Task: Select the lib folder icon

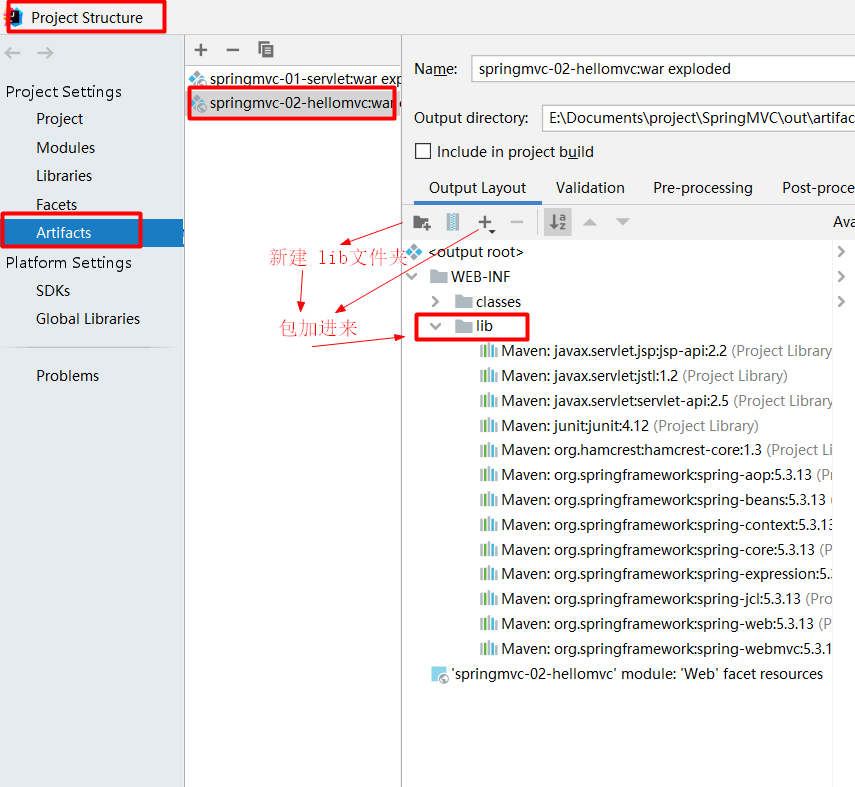Action: [463, 326]
